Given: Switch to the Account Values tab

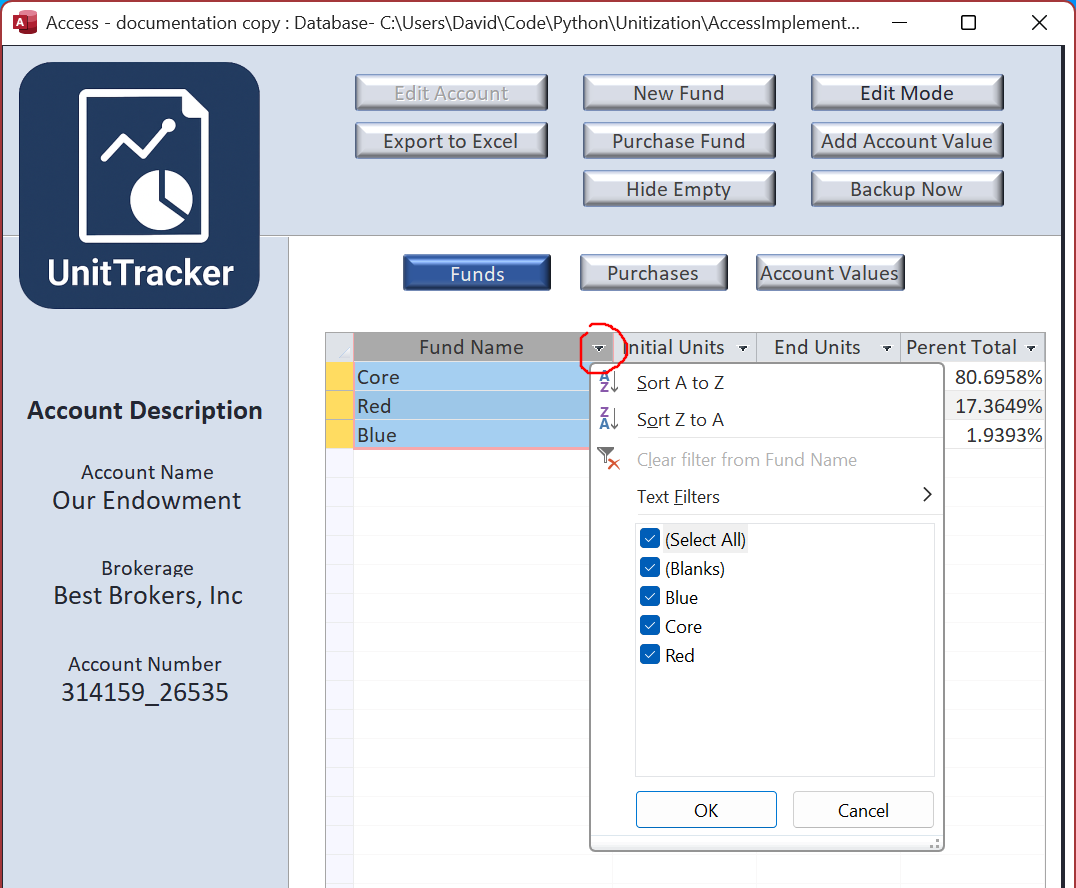Looking at the screenshot, I should click(x=830, y=273).
